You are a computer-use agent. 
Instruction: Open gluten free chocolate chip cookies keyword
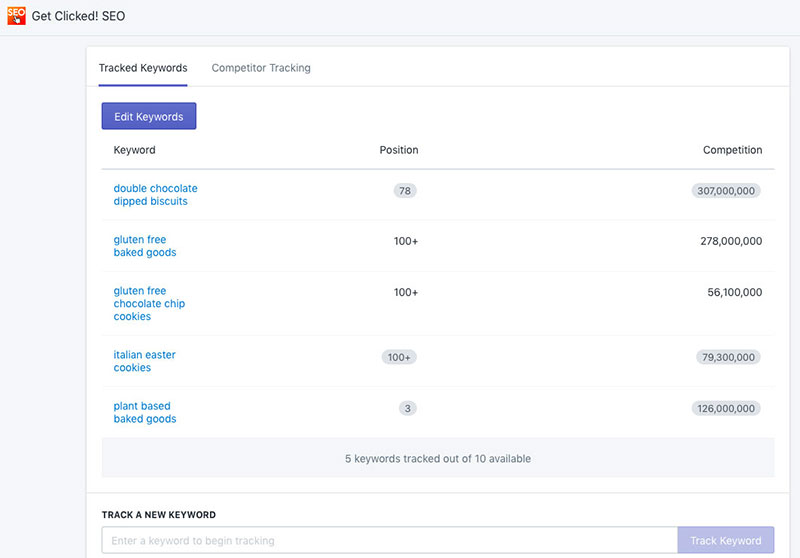(x=149, y=303)
